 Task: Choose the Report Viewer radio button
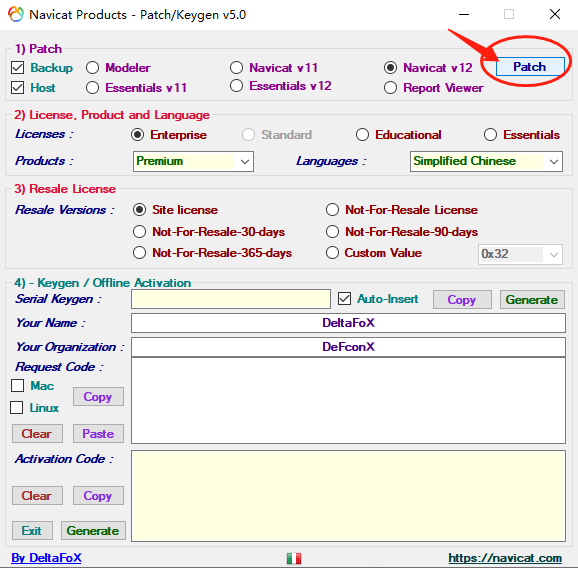coord(390,88)
